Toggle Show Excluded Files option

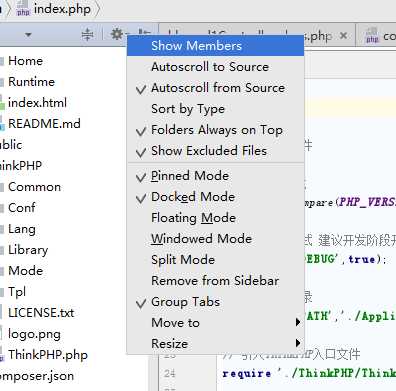pos(215,151)
